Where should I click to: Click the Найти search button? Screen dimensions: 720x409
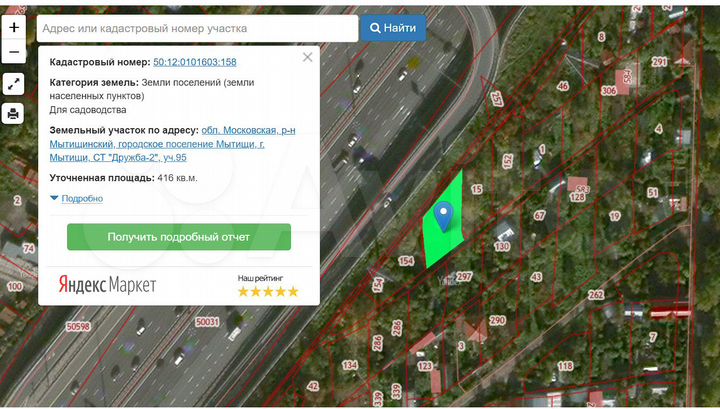pyautogui.click(x=393, y=28)
